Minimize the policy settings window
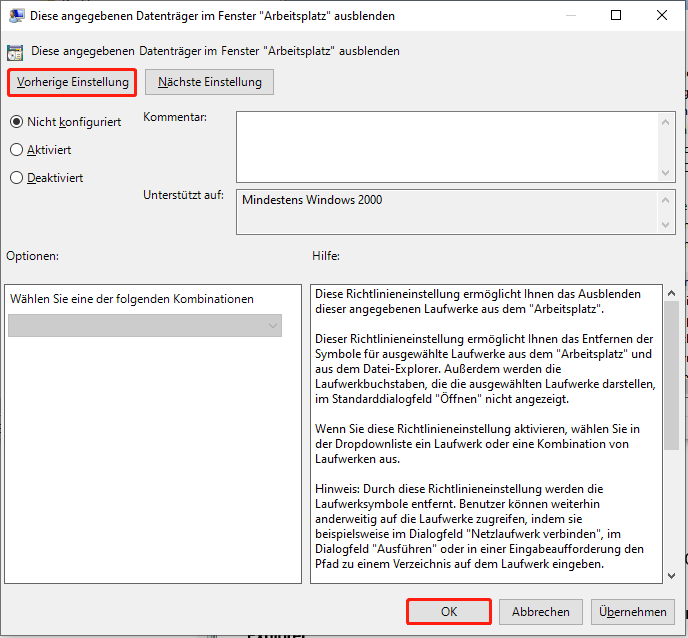 point(569,16)
